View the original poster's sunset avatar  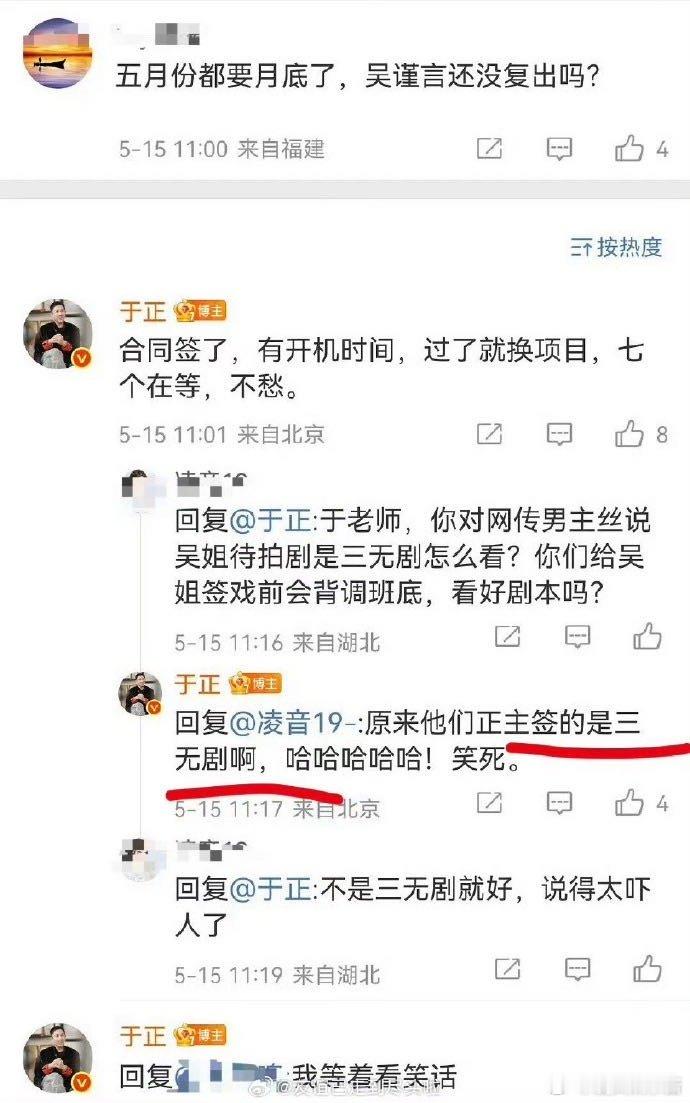coord(58,53)
